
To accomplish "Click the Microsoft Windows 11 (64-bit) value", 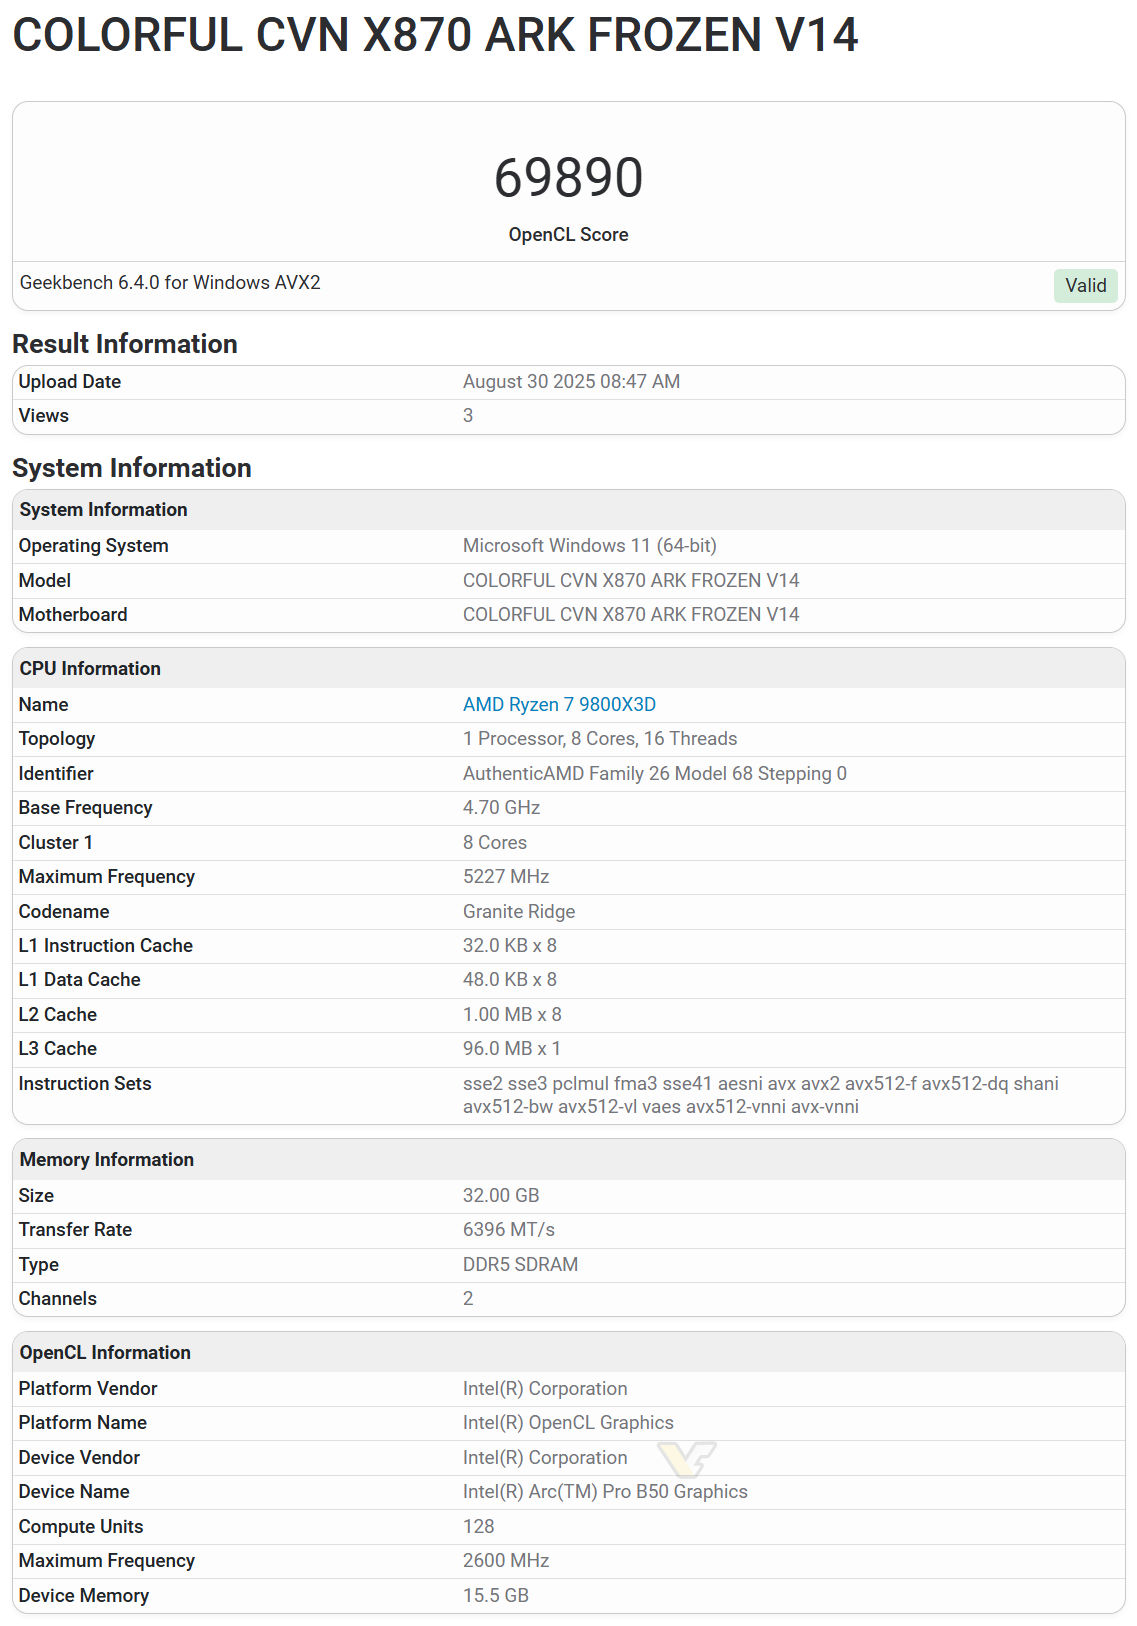I will click(x=590, y=546).
